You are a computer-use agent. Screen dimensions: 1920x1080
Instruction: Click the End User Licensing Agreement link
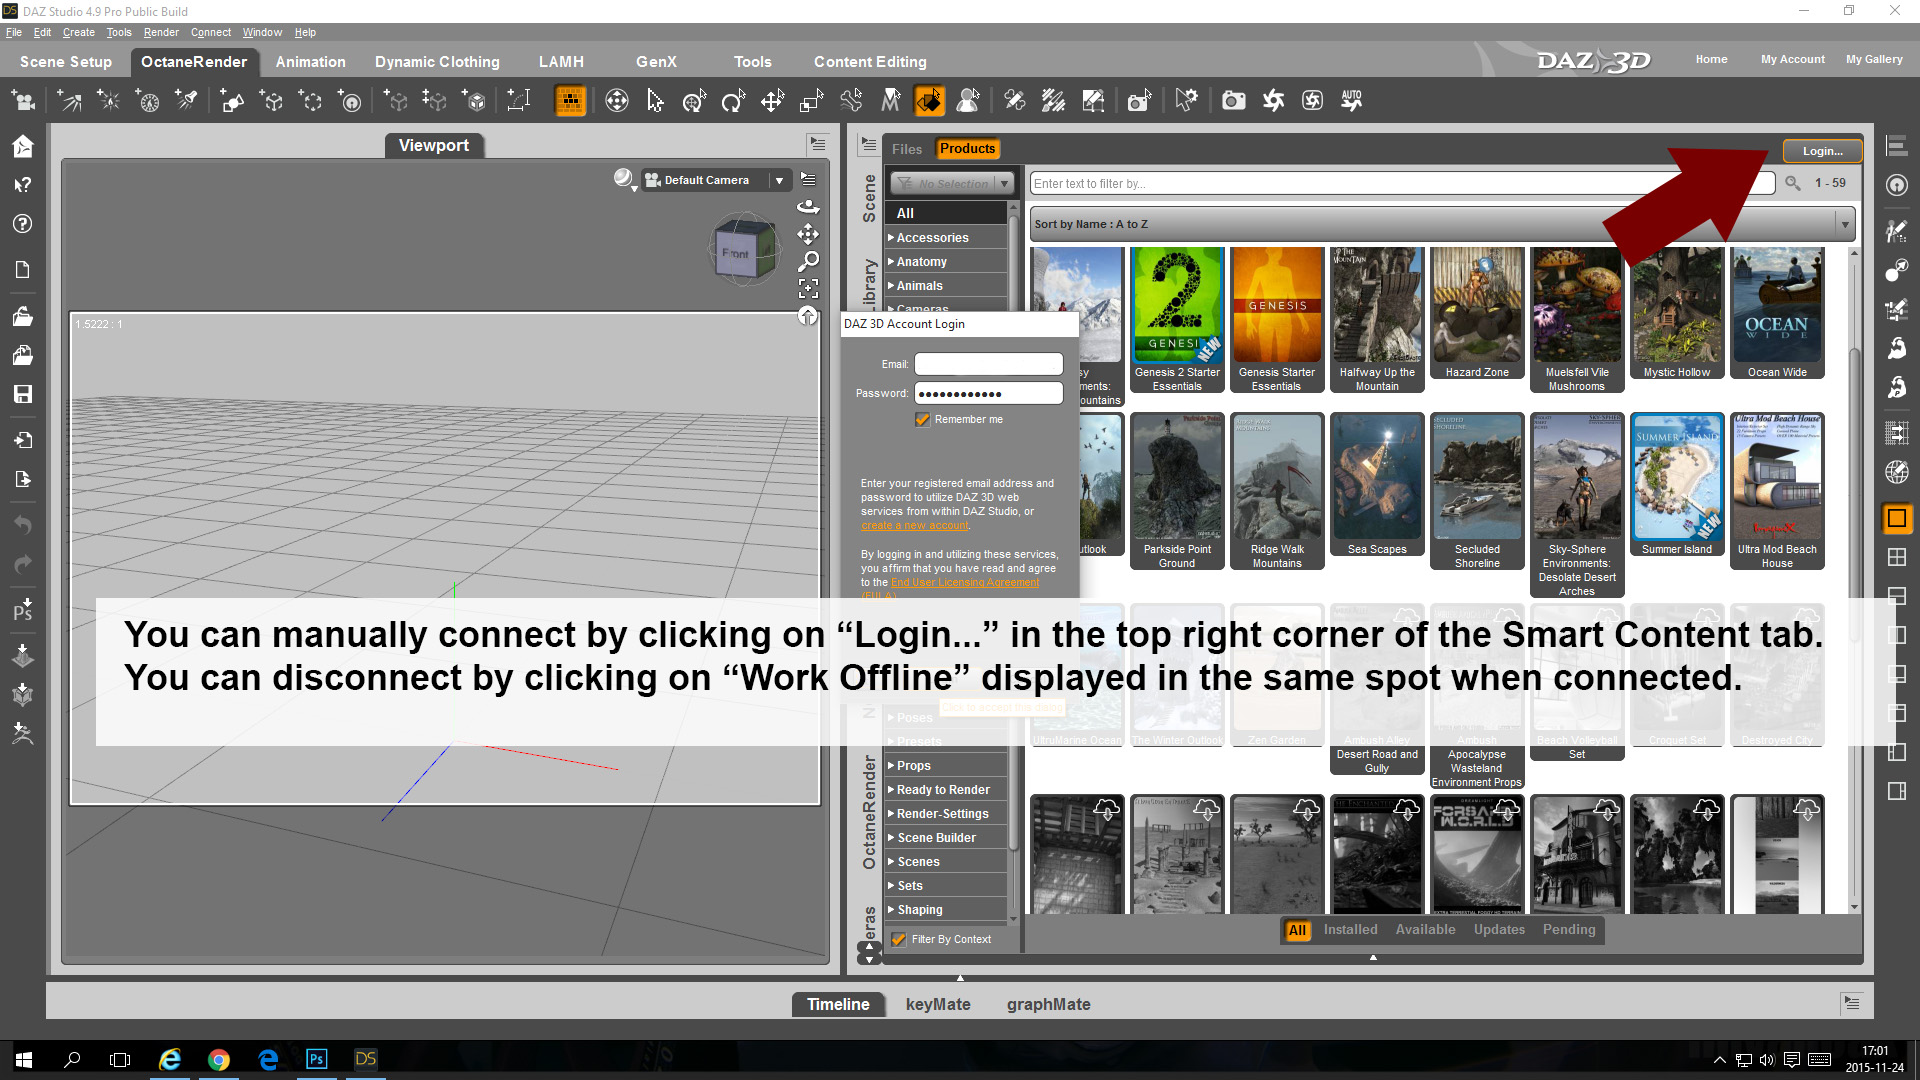tap(964, 583)
